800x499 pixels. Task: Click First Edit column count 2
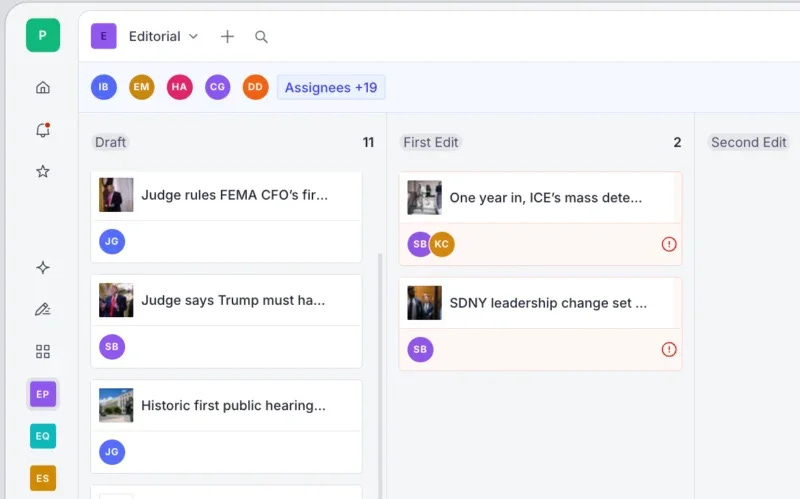677,142
